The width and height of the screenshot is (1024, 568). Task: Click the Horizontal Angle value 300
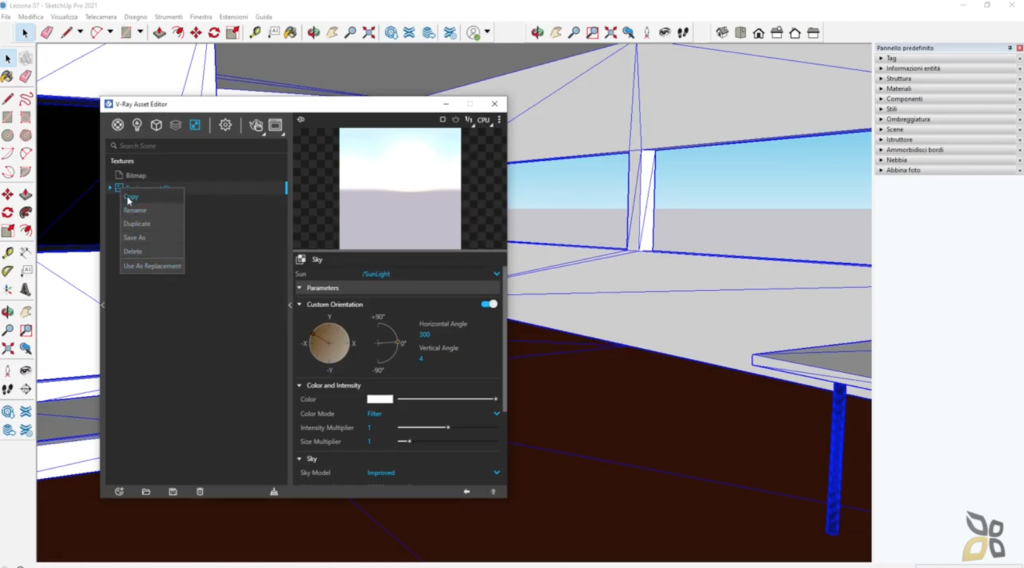[x=424, y=335]
